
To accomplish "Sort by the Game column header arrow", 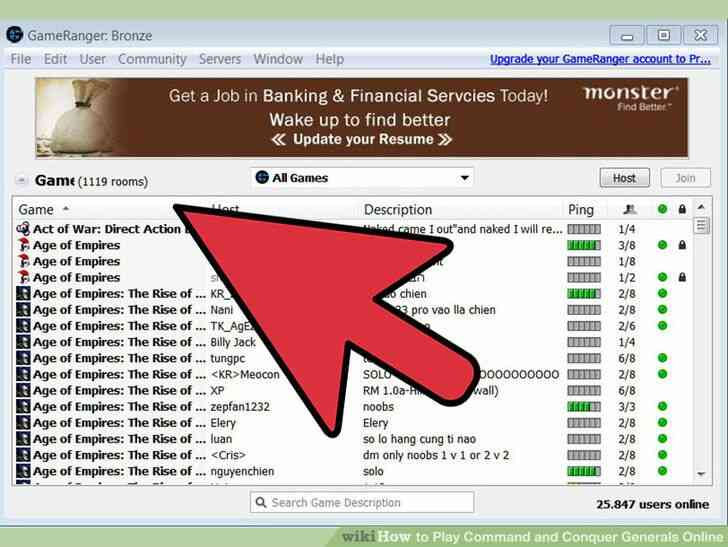I will coord(66,209).
